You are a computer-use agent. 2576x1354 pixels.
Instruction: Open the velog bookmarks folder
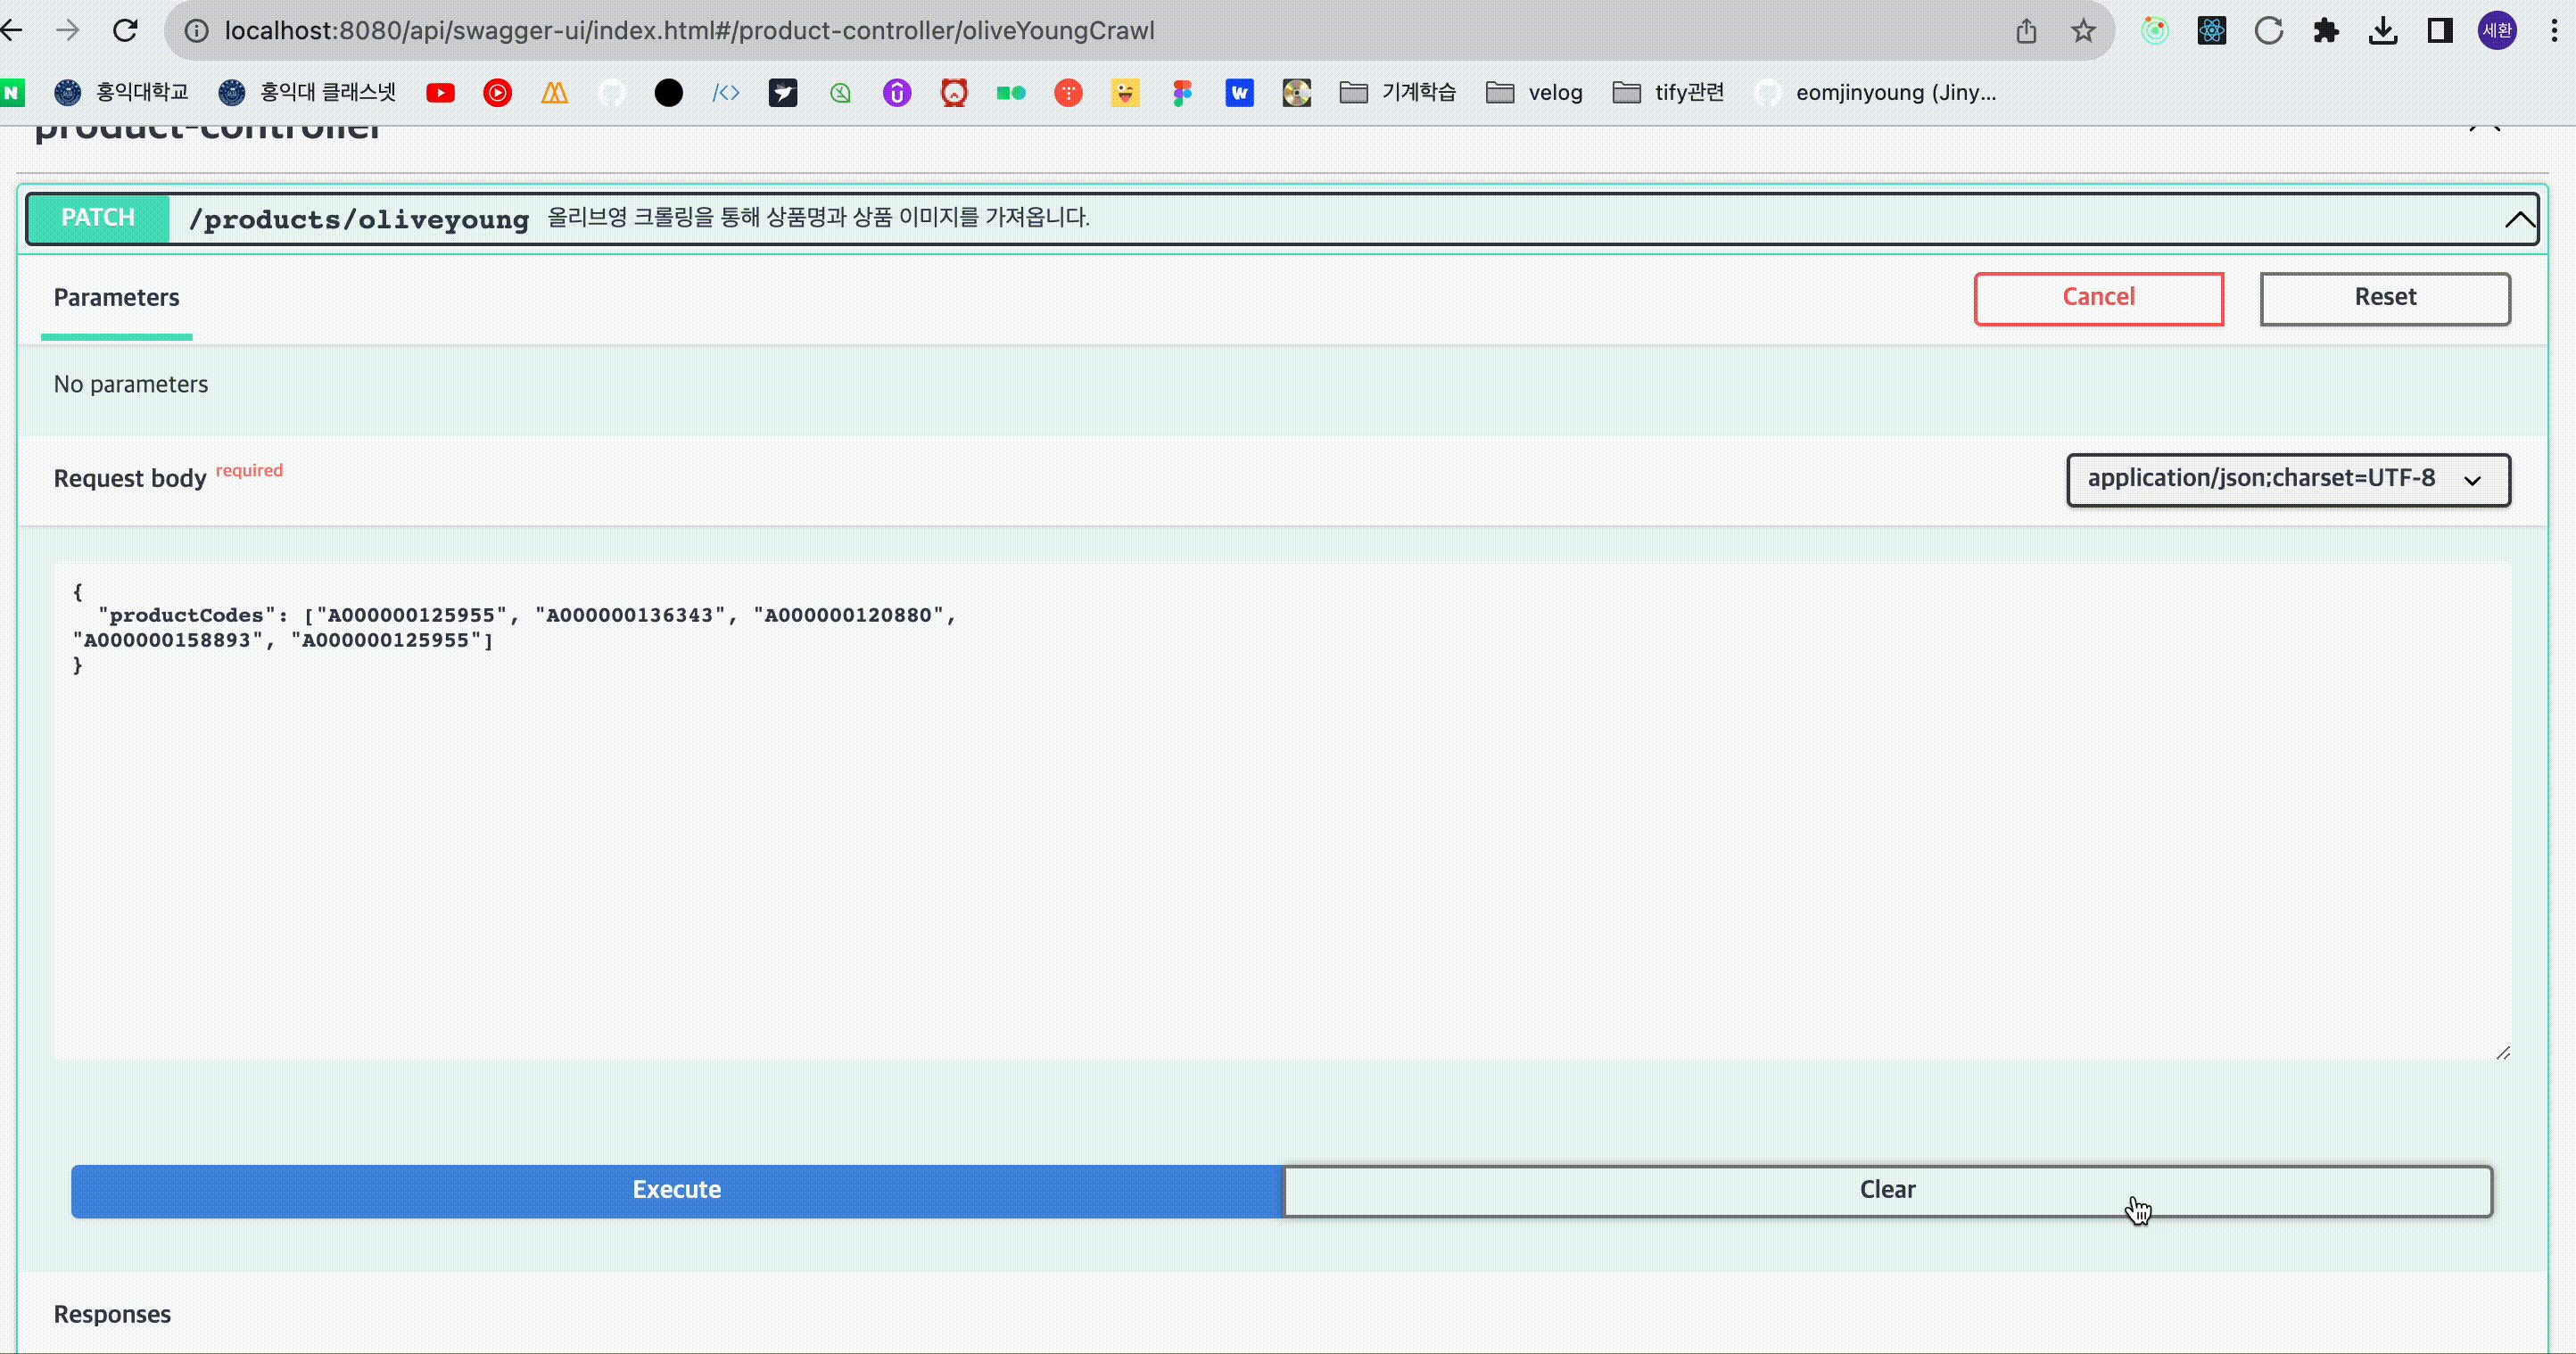1535,93
